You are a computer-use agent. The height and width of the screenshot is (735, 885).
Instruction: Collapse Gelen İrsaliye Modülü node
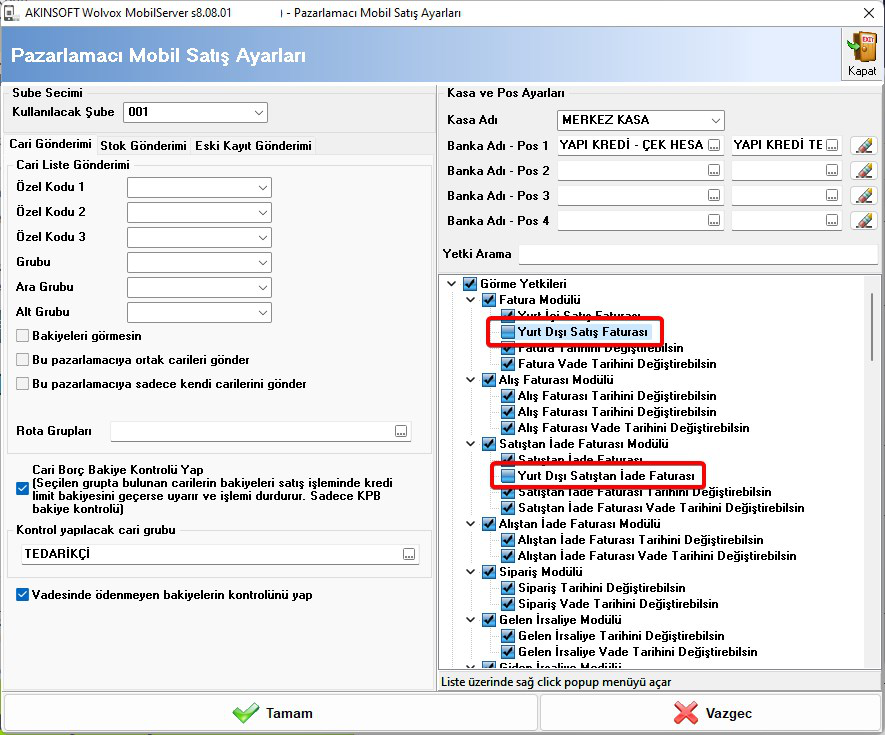click(471, 620)
